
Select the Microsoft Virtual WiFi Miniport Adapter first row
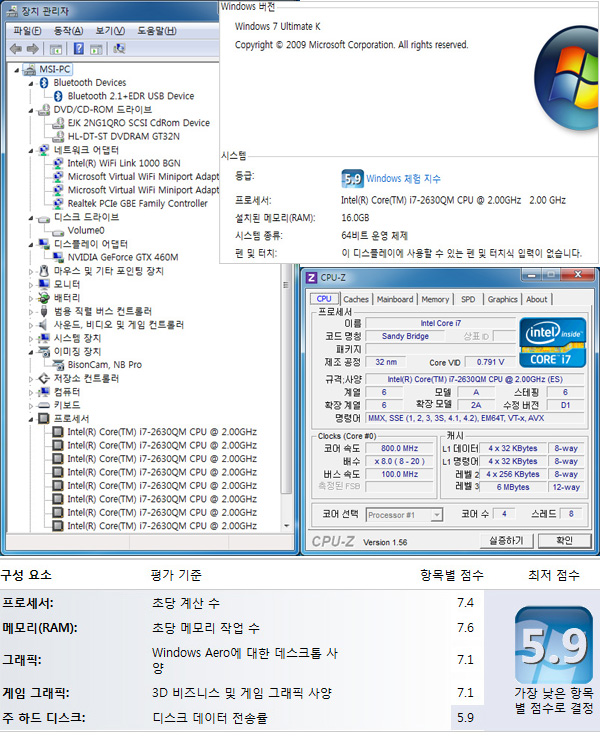(143, 176)
